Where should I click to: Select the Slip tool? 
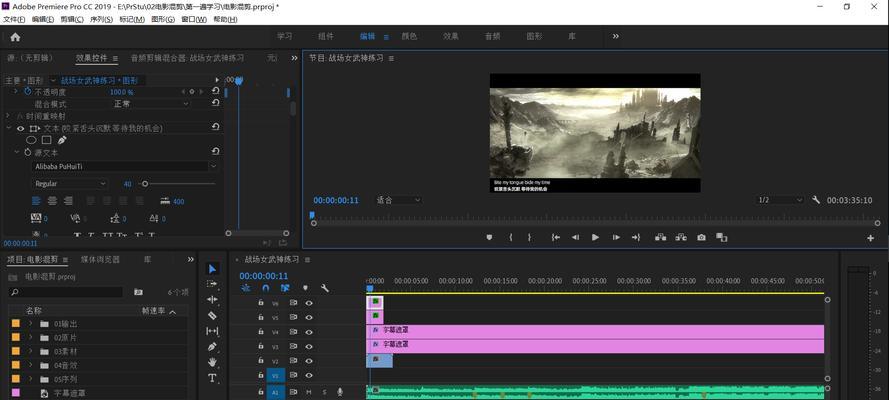(x=212, y=331)
